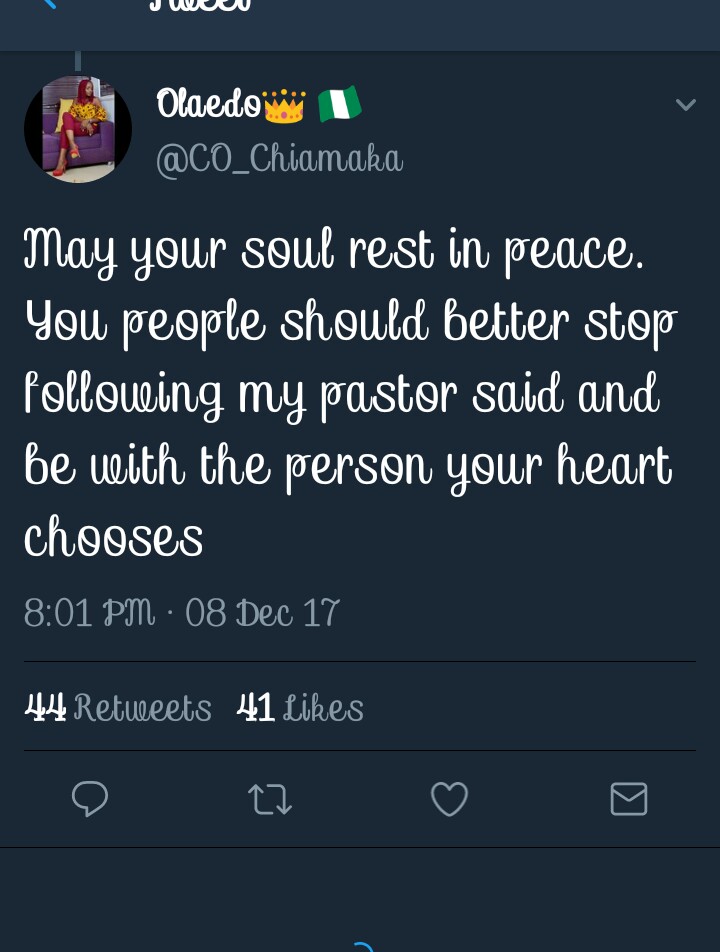Tap the thread line above the avatar
Image resolution: width=720 pixels, height=952 pixels.
pos(78,62)
